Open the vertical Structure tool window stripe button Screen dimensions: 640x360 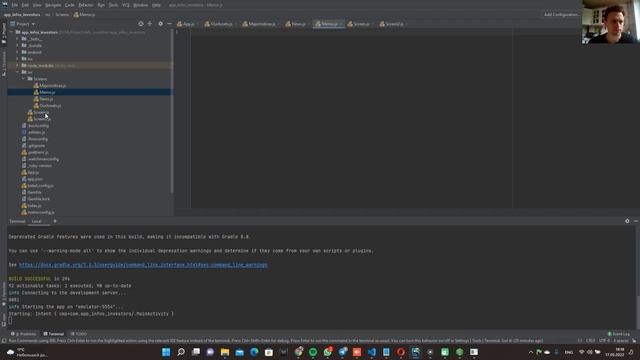pyautogui.click(x=4, y=64)
